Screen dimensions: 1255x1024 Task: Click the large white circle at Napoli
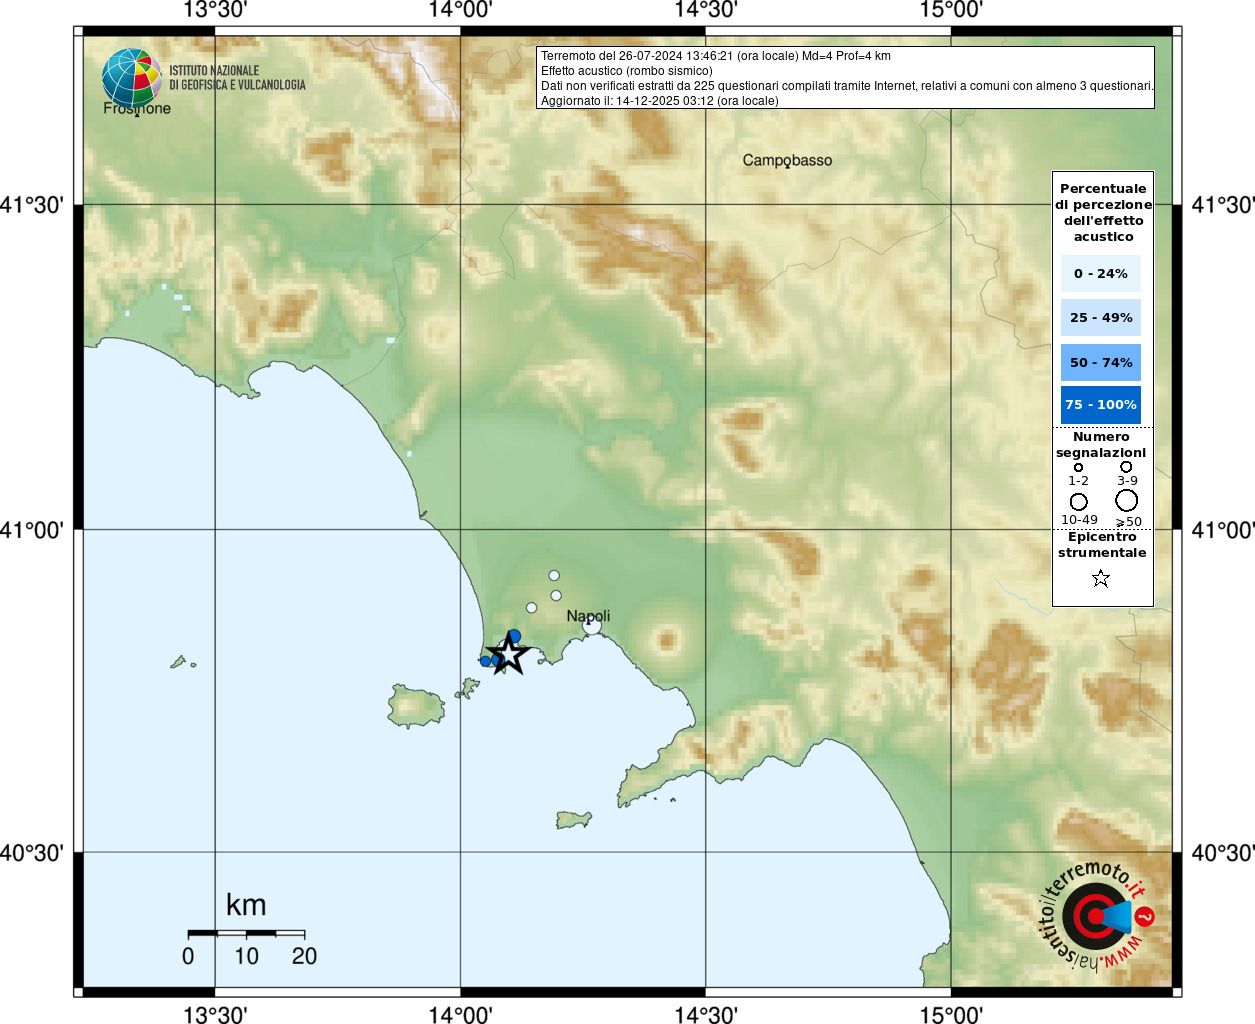pyautogui.click(x=592, y=626)
